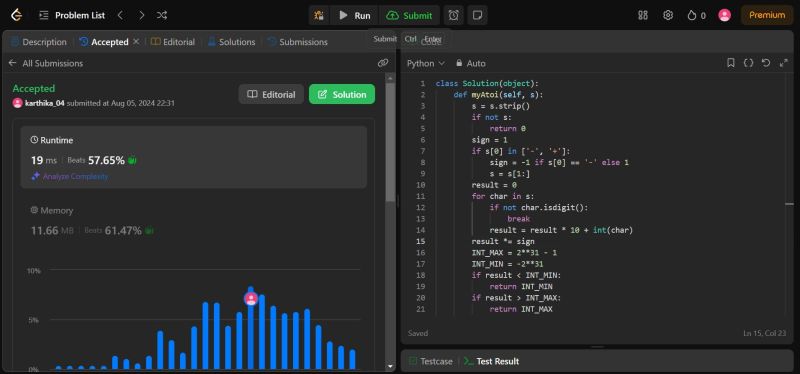
Task: Open the settings gear icon
Action: pos(668,15)
